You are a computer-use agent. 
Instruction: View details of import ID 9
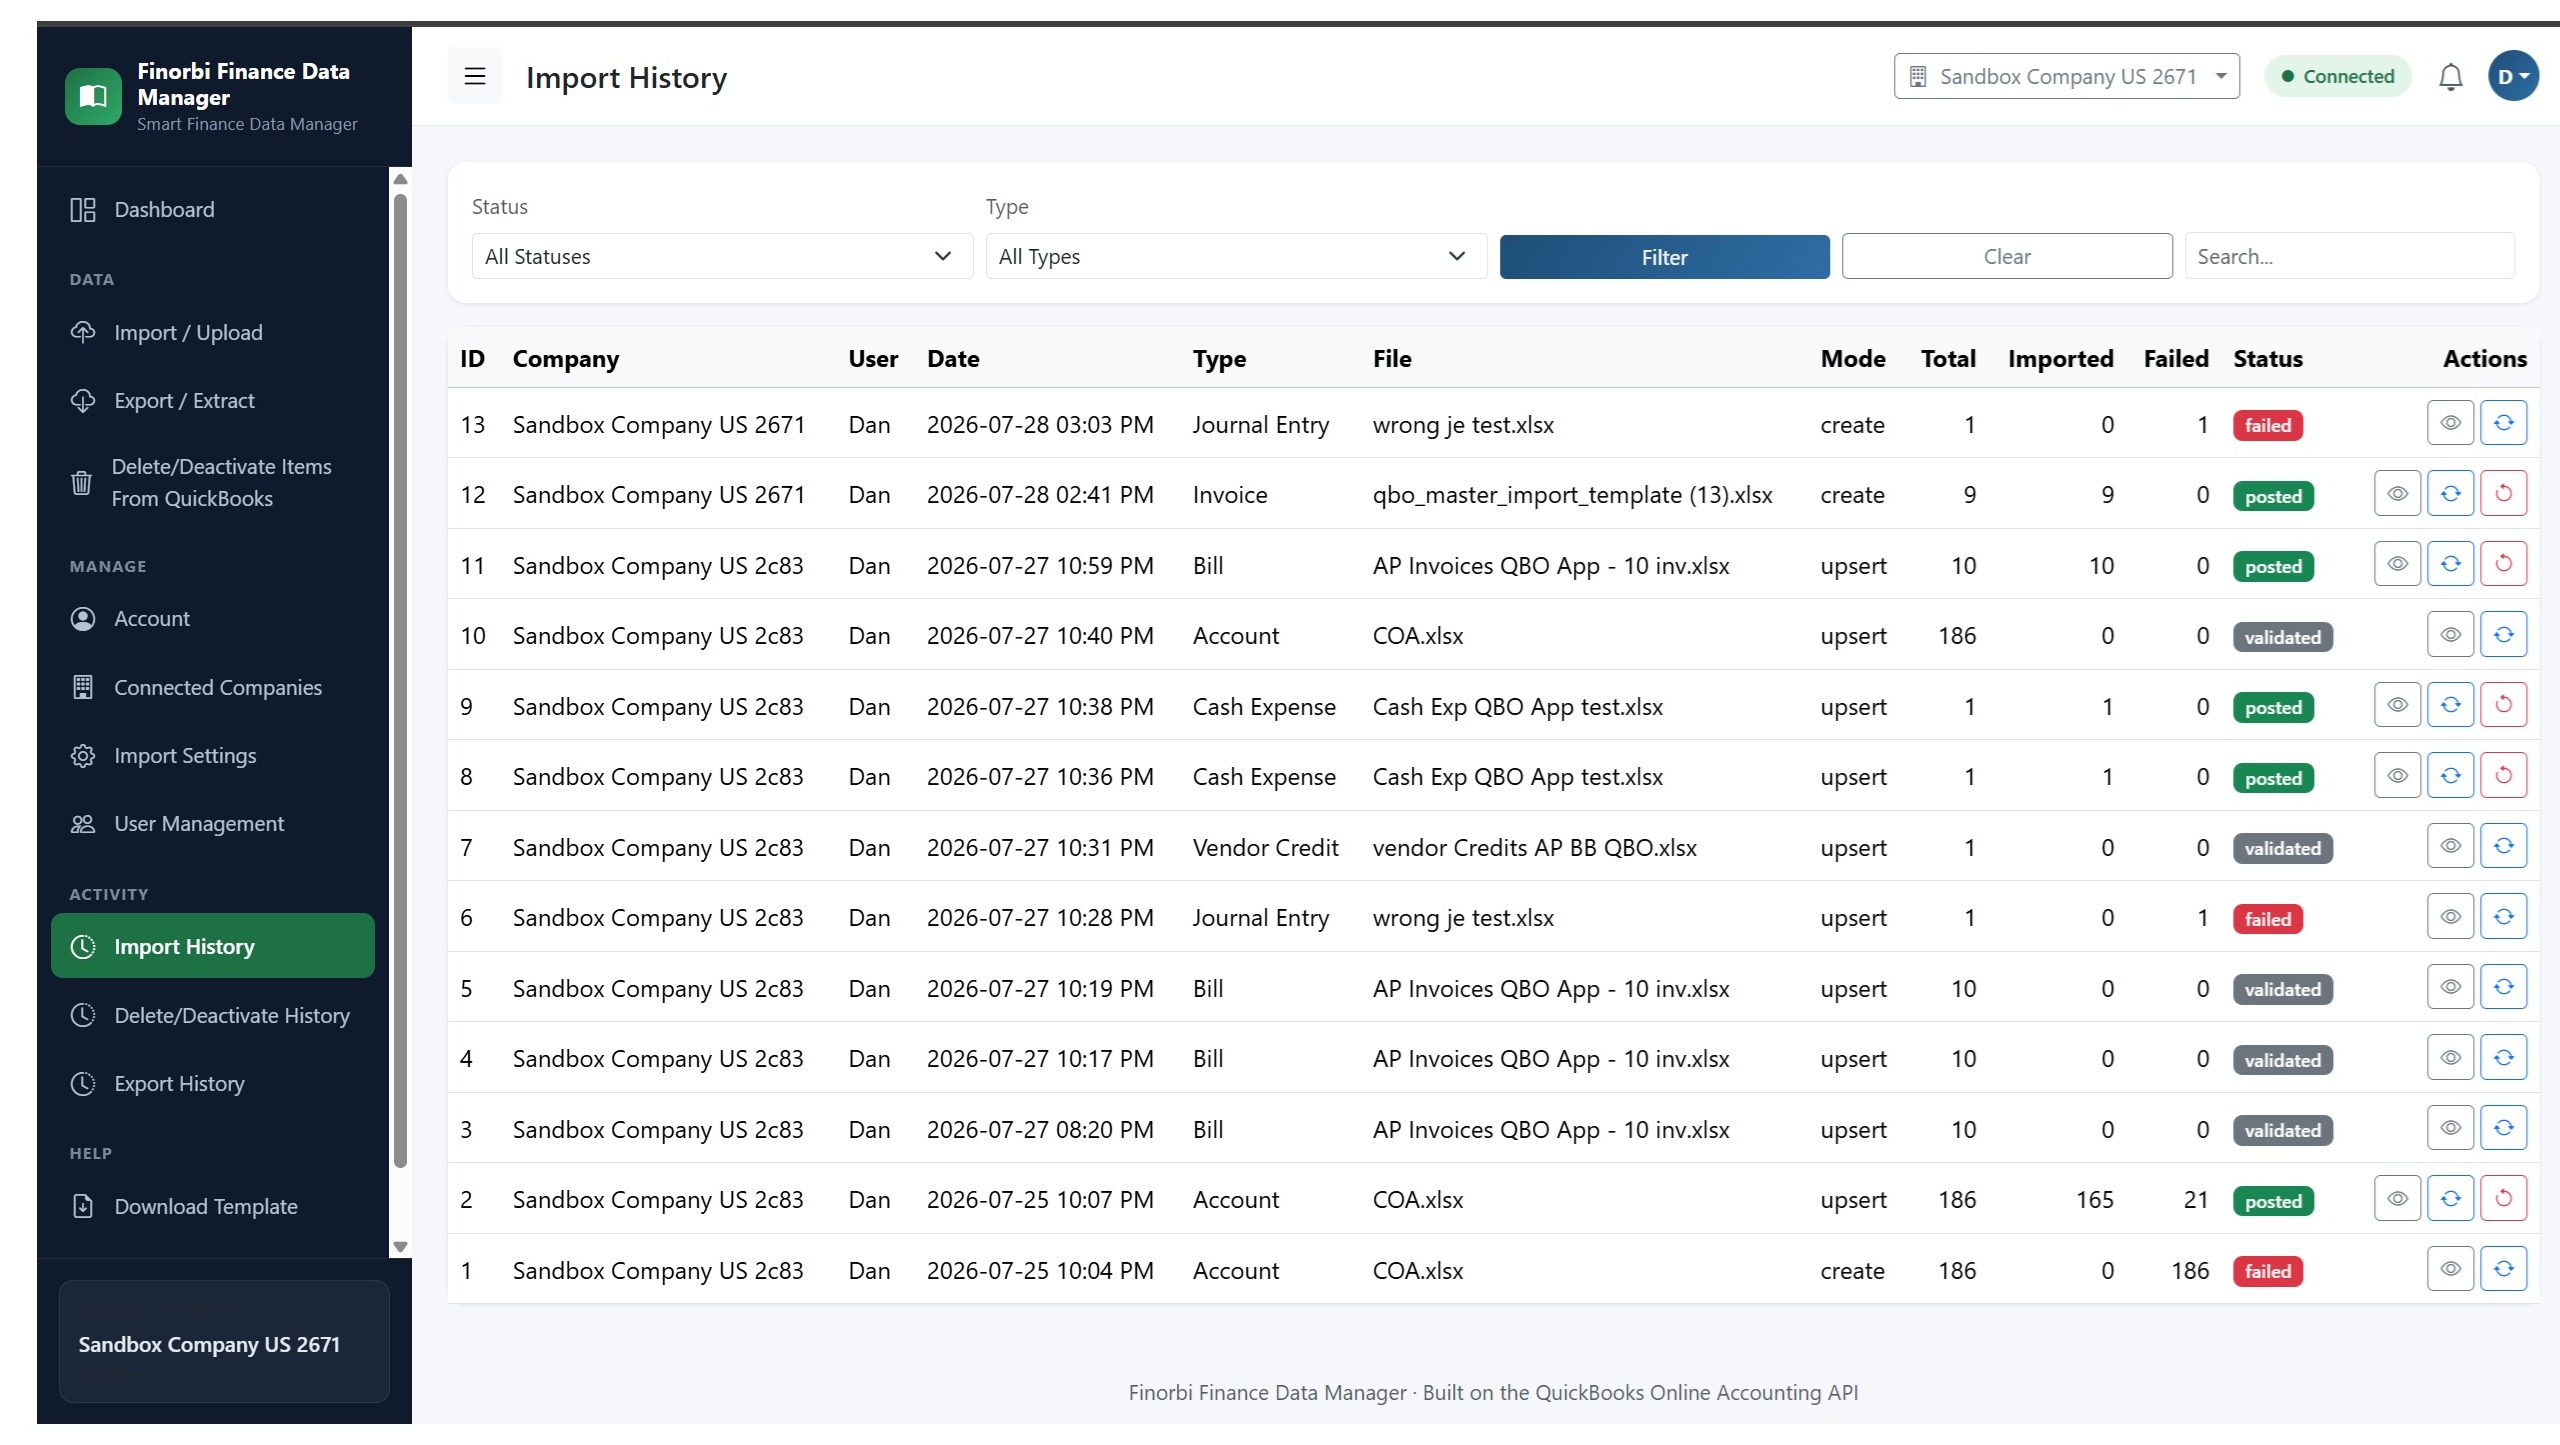pos(2397,705)
